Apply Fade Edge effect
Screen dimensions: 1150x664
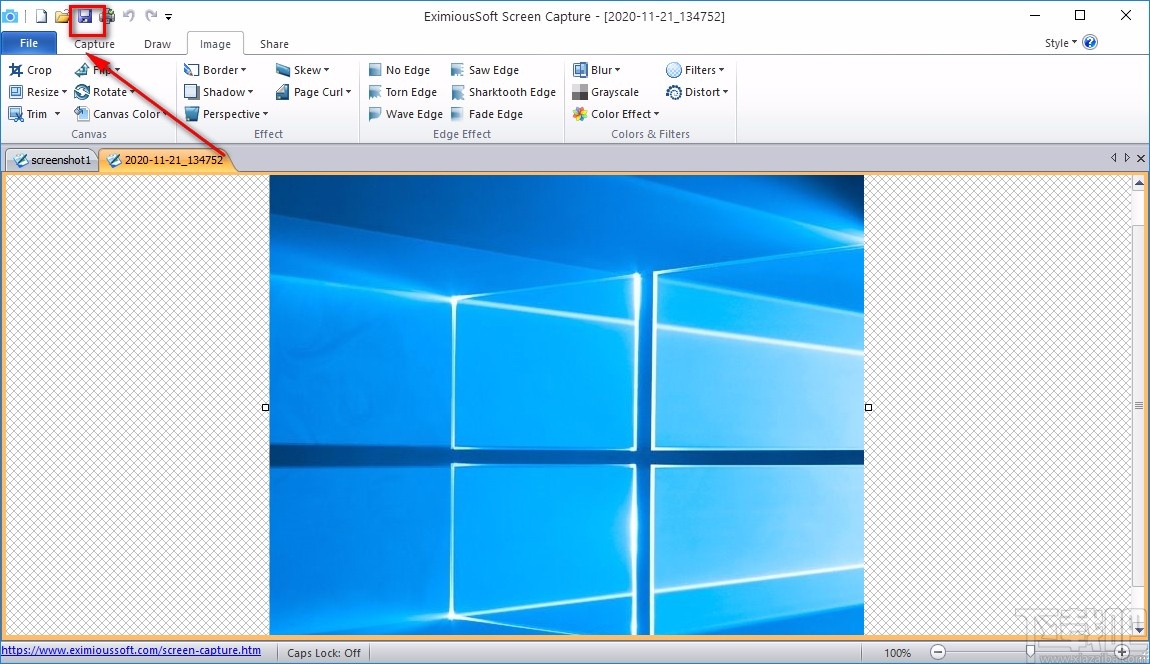tap(487, 114)
